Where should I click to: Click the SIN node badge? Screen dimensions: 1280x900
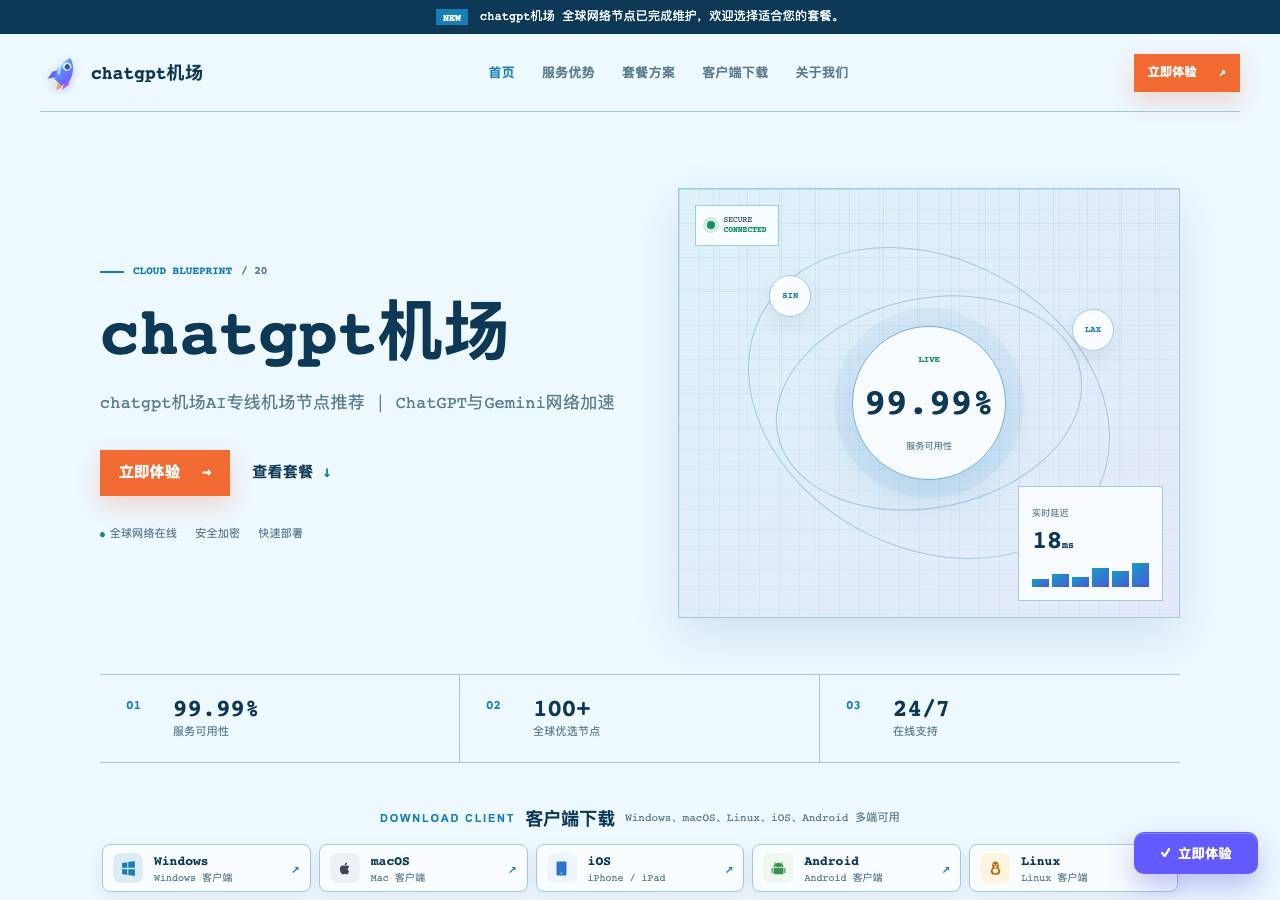click(x=790, y=296)
